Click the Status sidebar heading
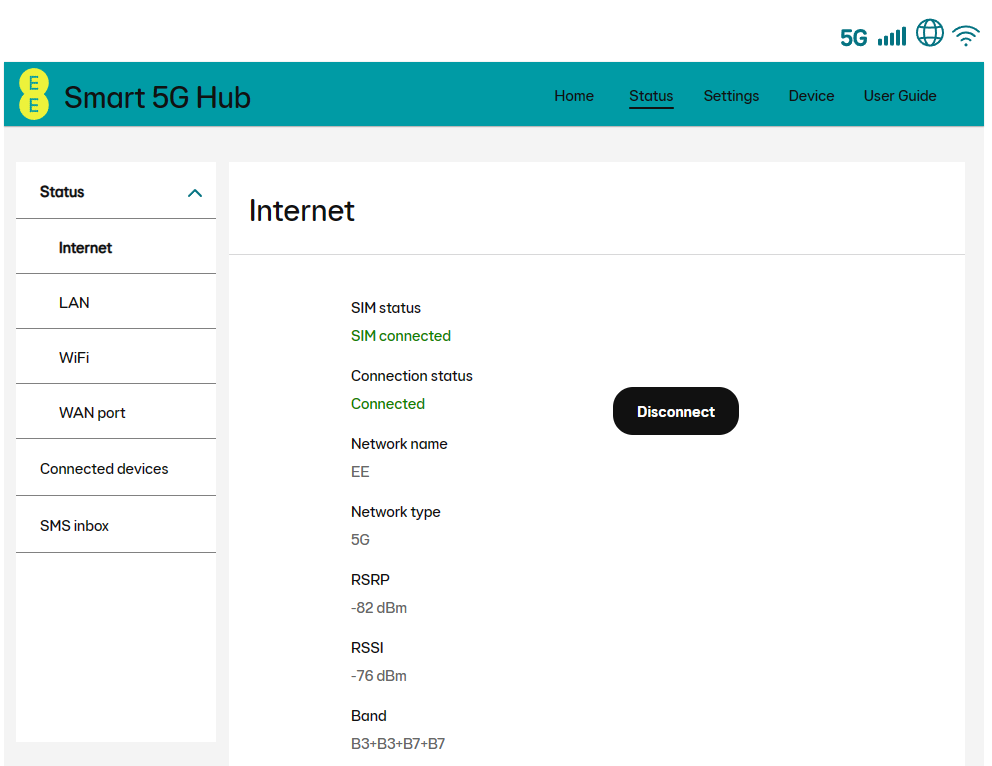 click(62, 192)
